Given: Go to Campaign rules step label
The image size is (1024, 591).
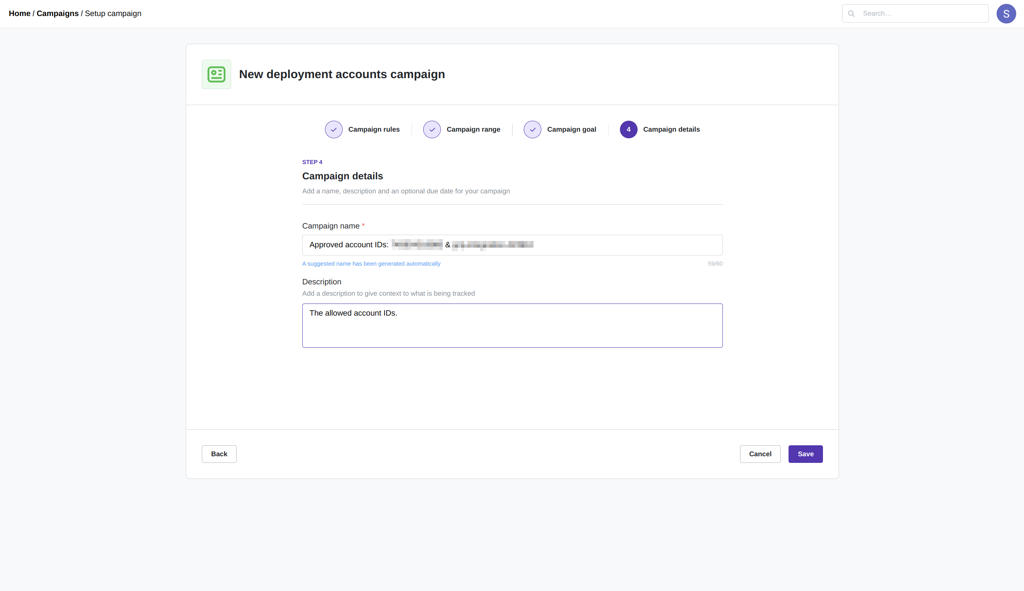Looking at the screenshot, I should click(374, 129).
